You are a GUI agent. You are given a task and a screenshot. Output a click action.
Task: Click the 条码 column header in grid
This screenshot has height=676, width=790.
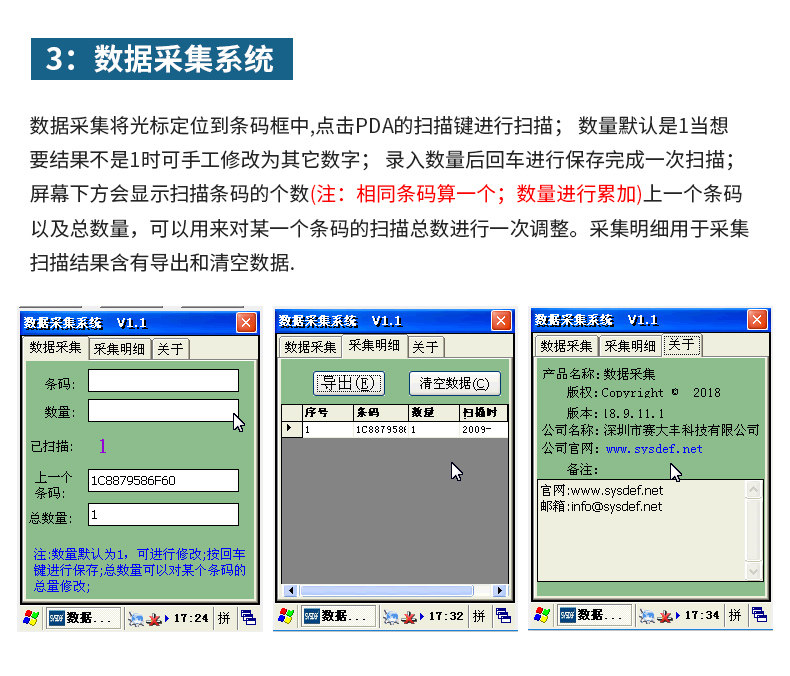coord(380,413)
